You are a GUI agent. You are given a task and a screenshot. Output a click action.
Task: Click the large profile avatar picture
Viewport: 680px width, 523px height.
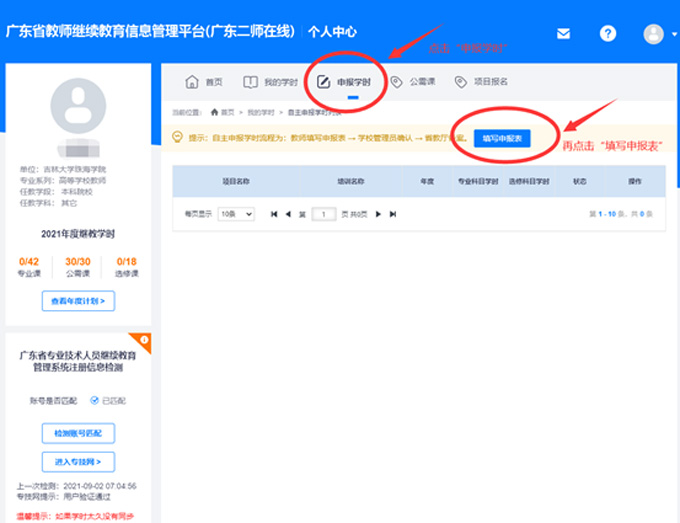click(78, 104)
